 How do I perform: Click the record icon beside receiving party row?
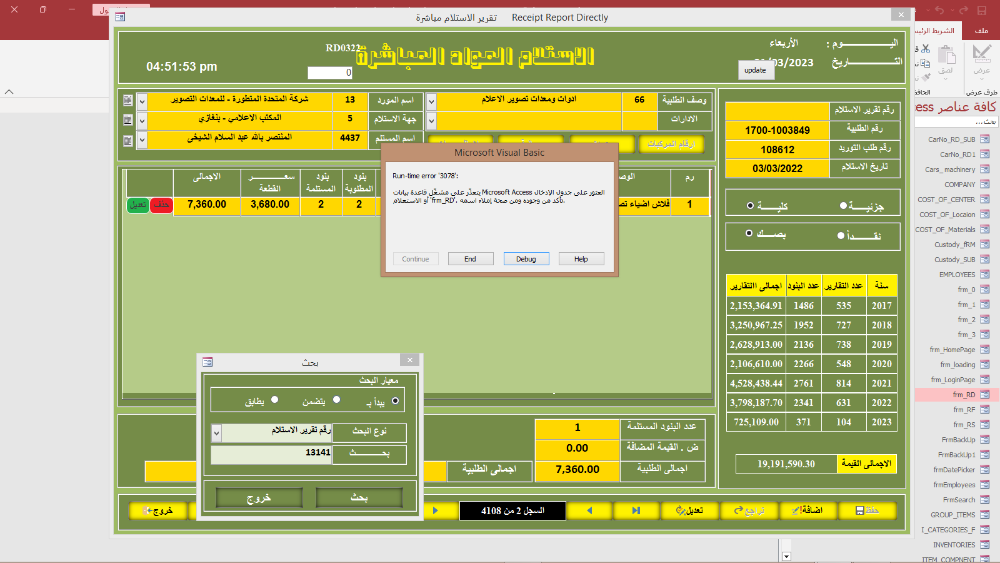point(128,120)
